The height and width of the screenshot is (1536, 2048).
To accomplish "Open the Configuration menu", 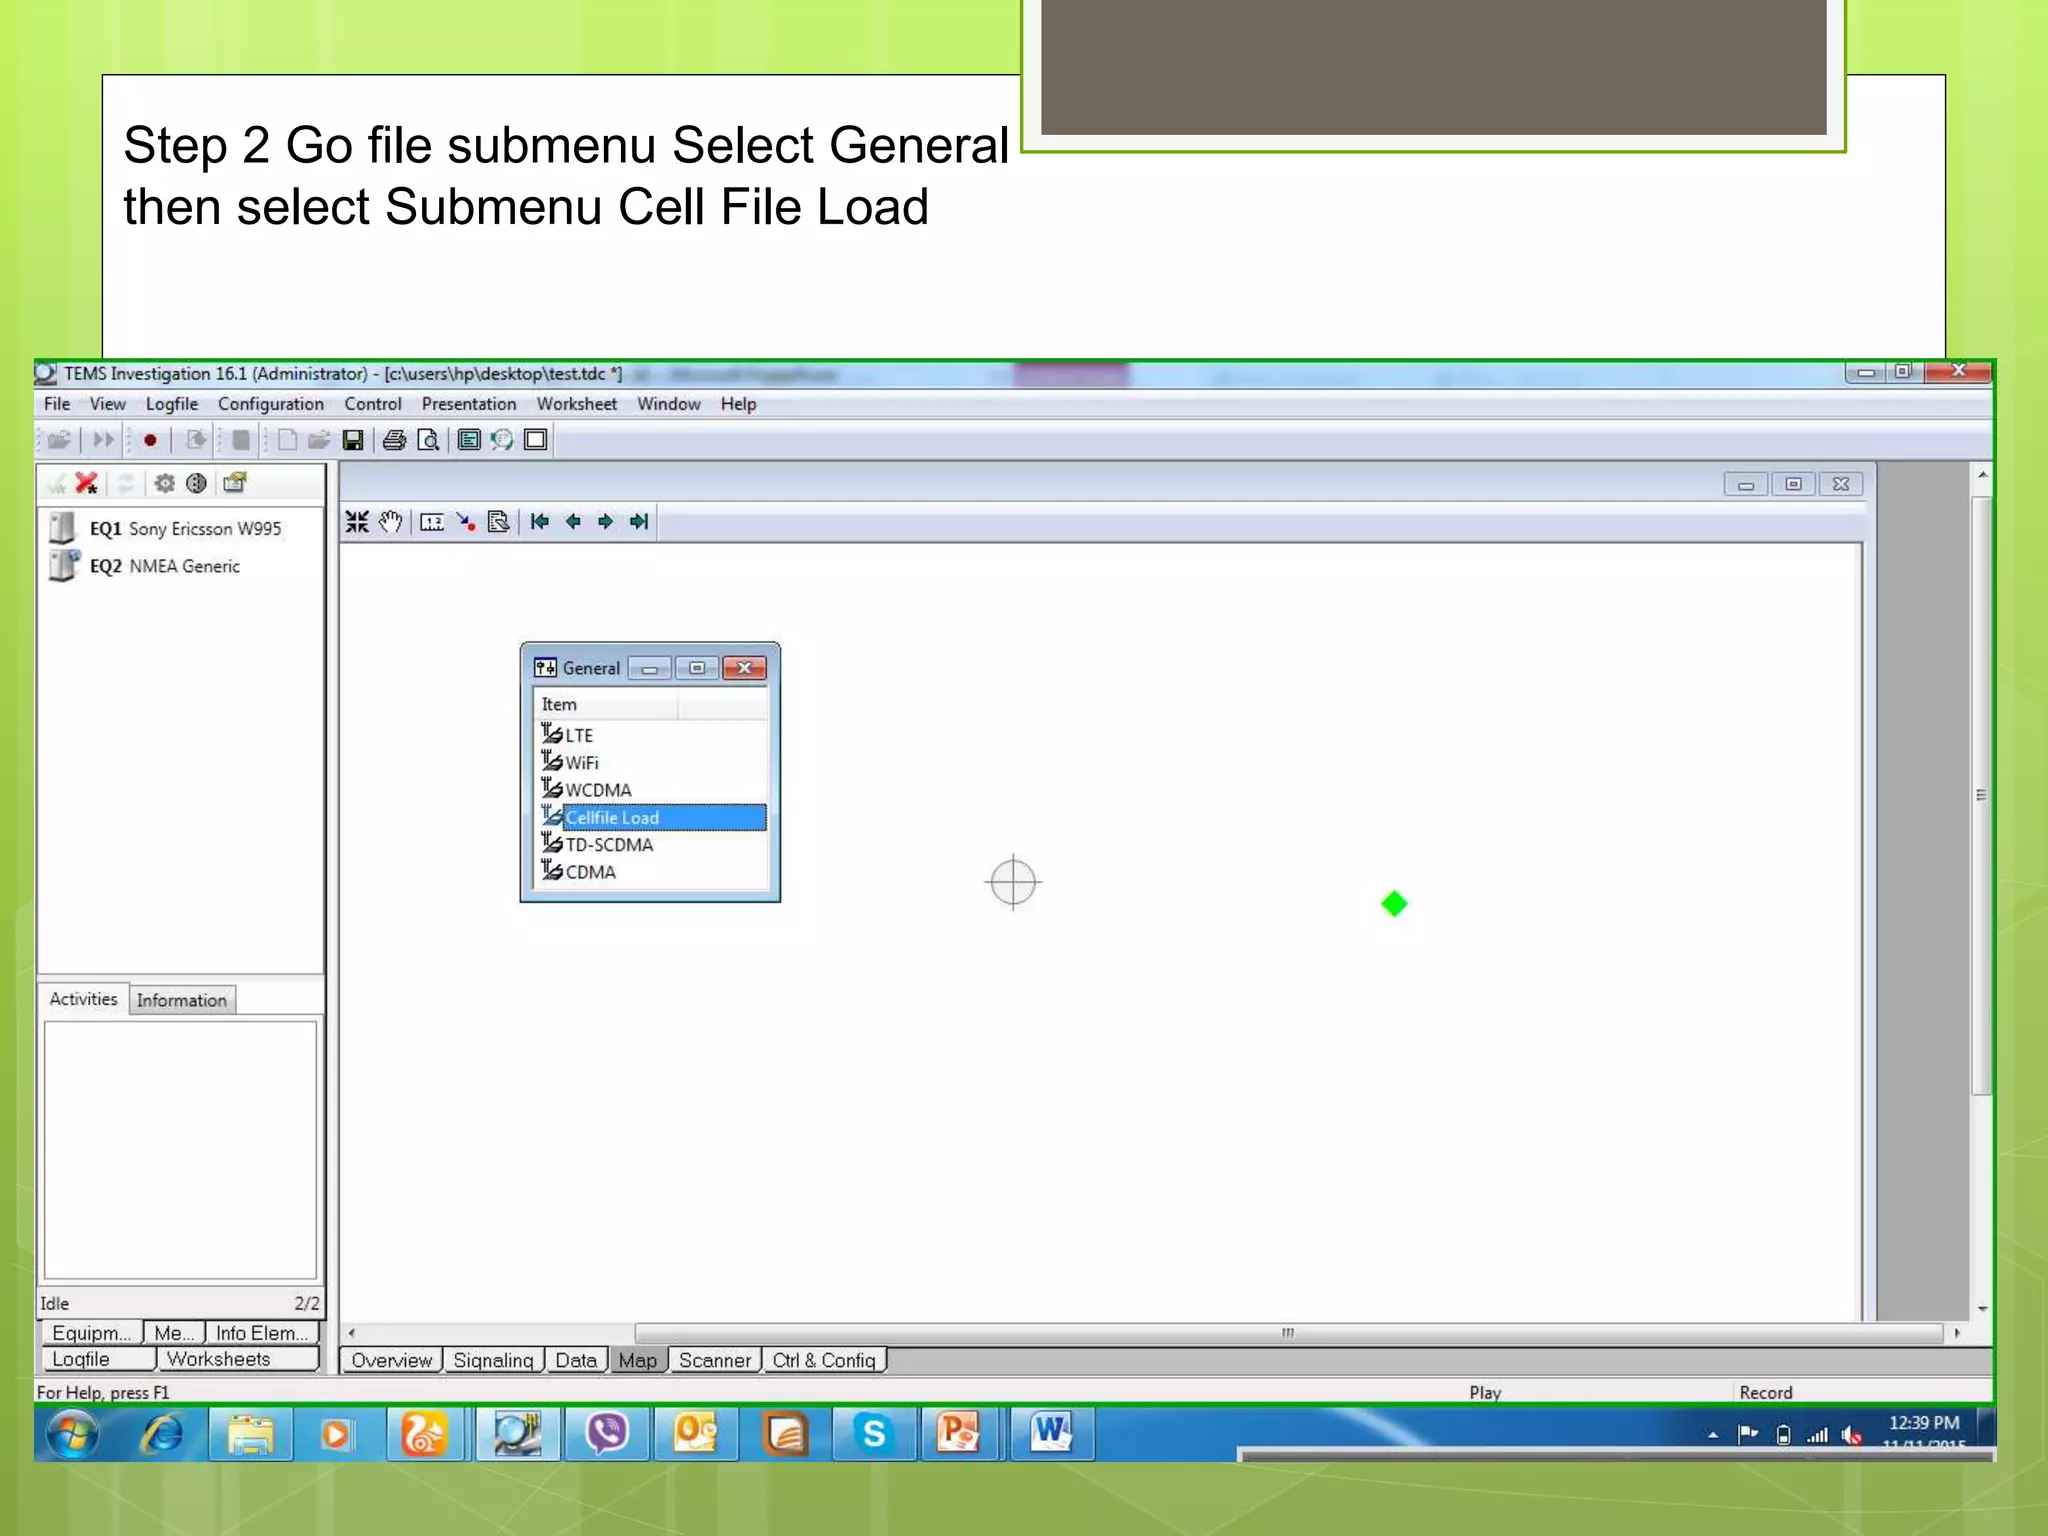I will click(271, 404).
